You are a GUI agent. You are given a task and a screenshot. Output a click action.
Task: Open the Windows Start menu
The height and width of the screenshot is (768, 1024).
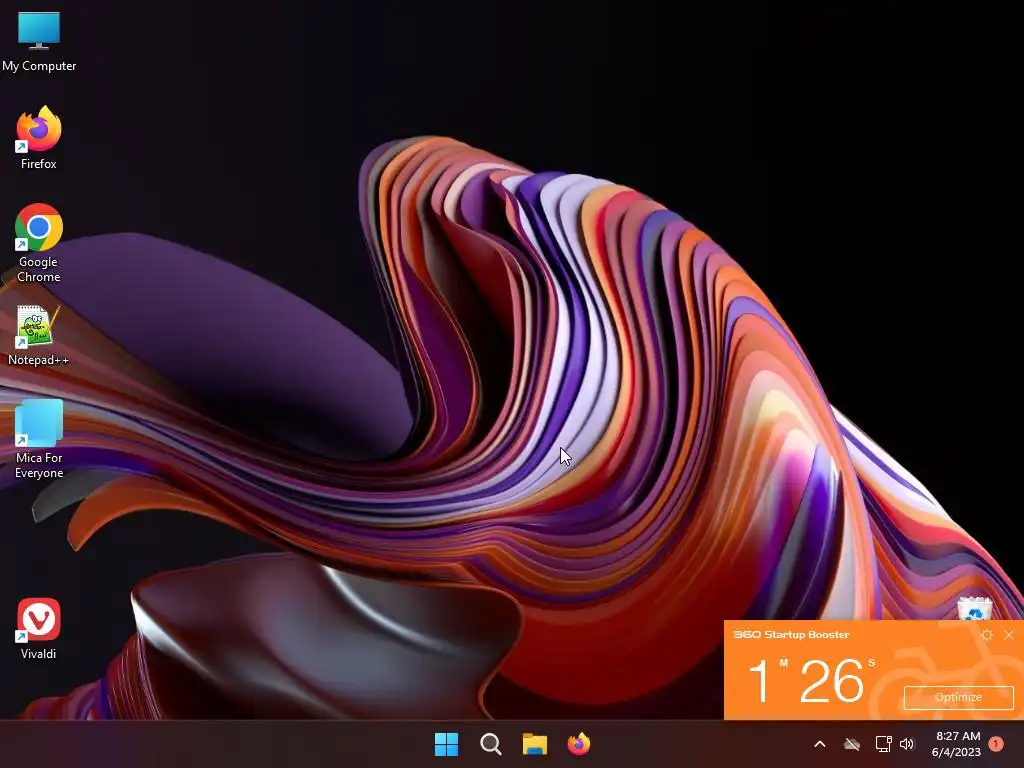pyautogui.click(x=447, y=744)
